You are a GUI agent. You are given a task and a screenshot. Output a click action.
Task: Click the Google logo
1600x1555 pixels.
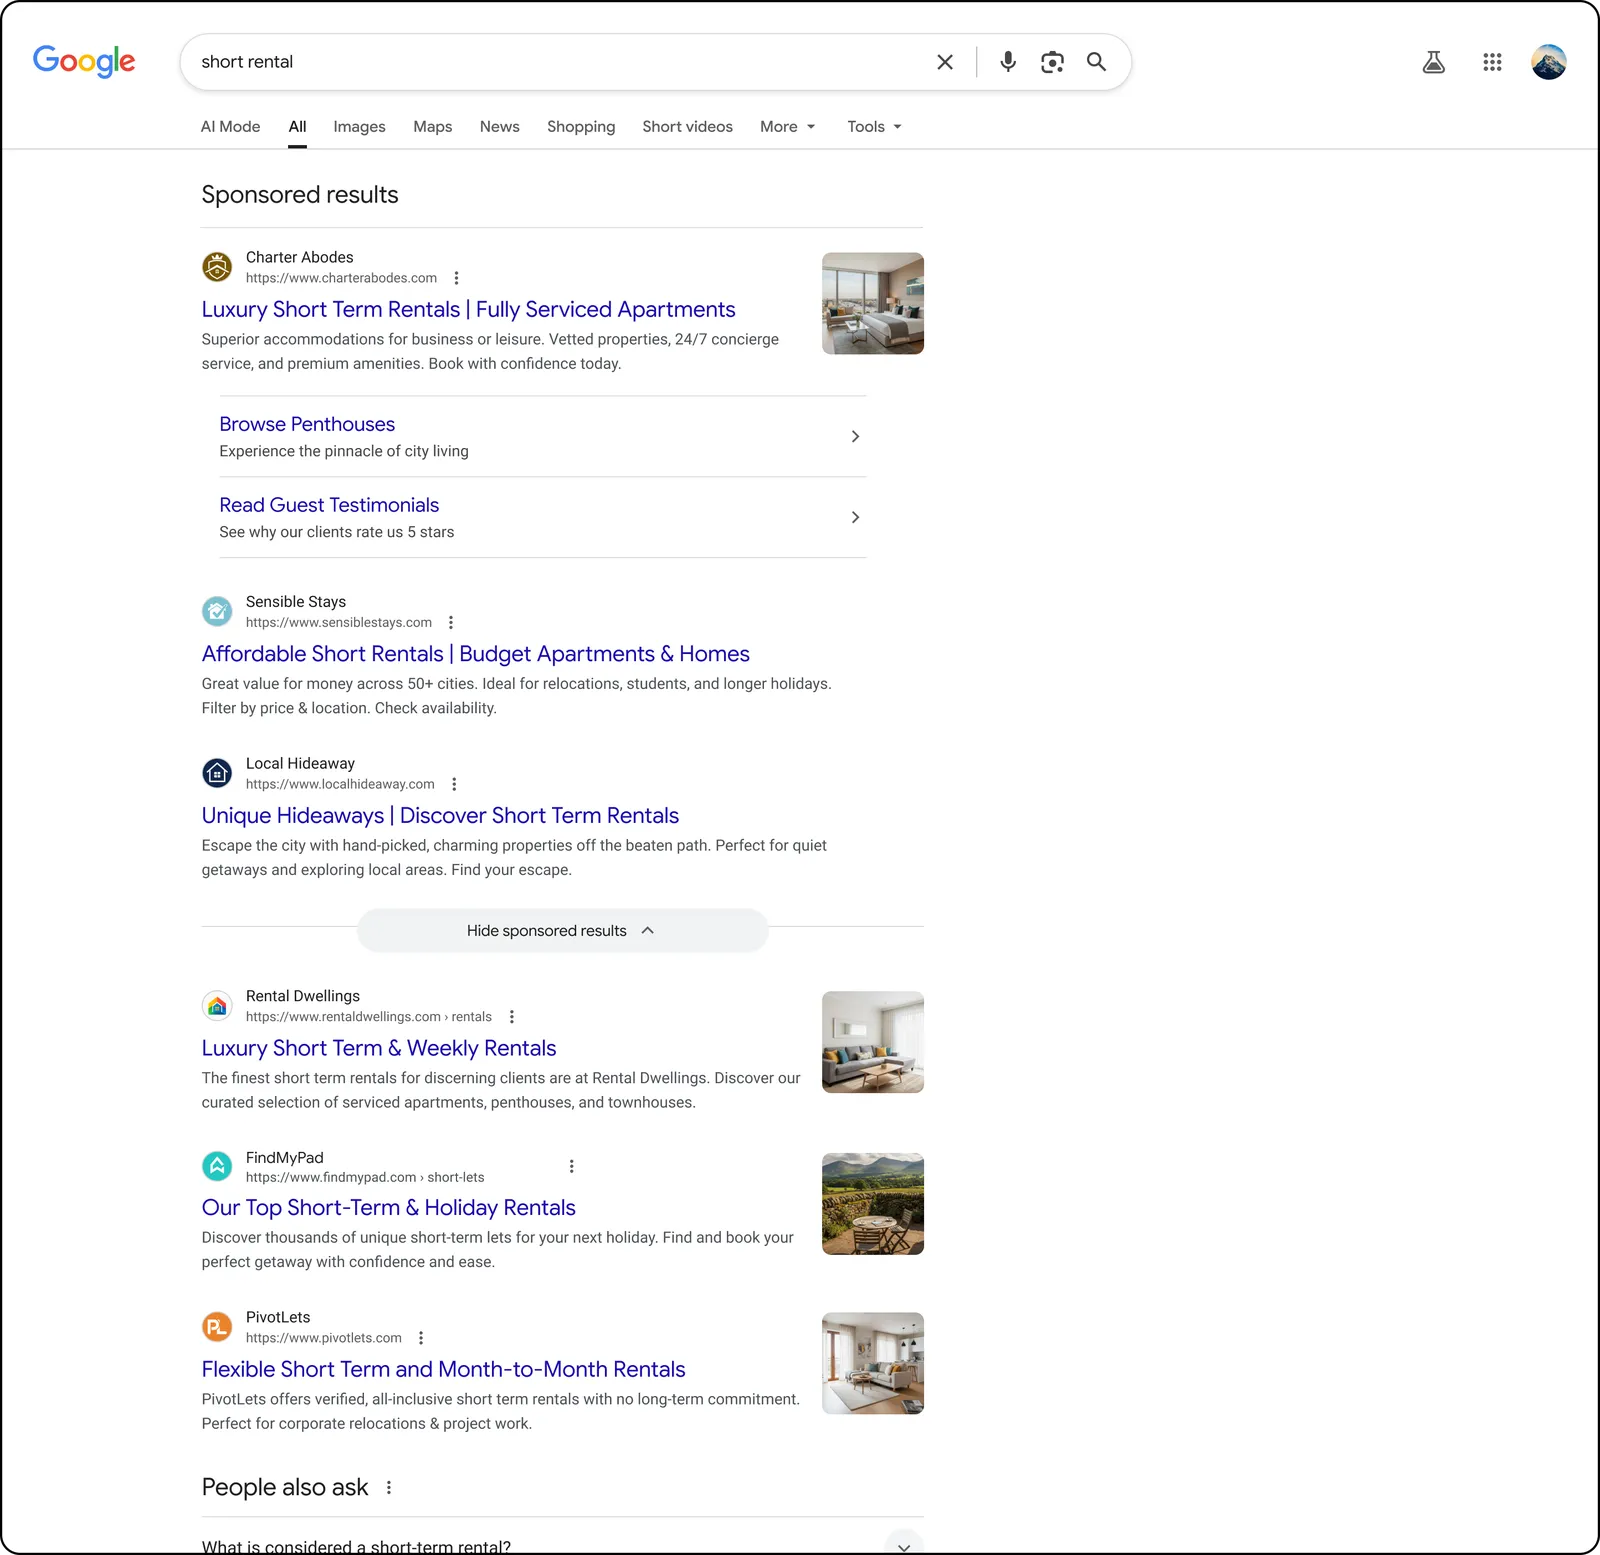click(x=84, y=61)
